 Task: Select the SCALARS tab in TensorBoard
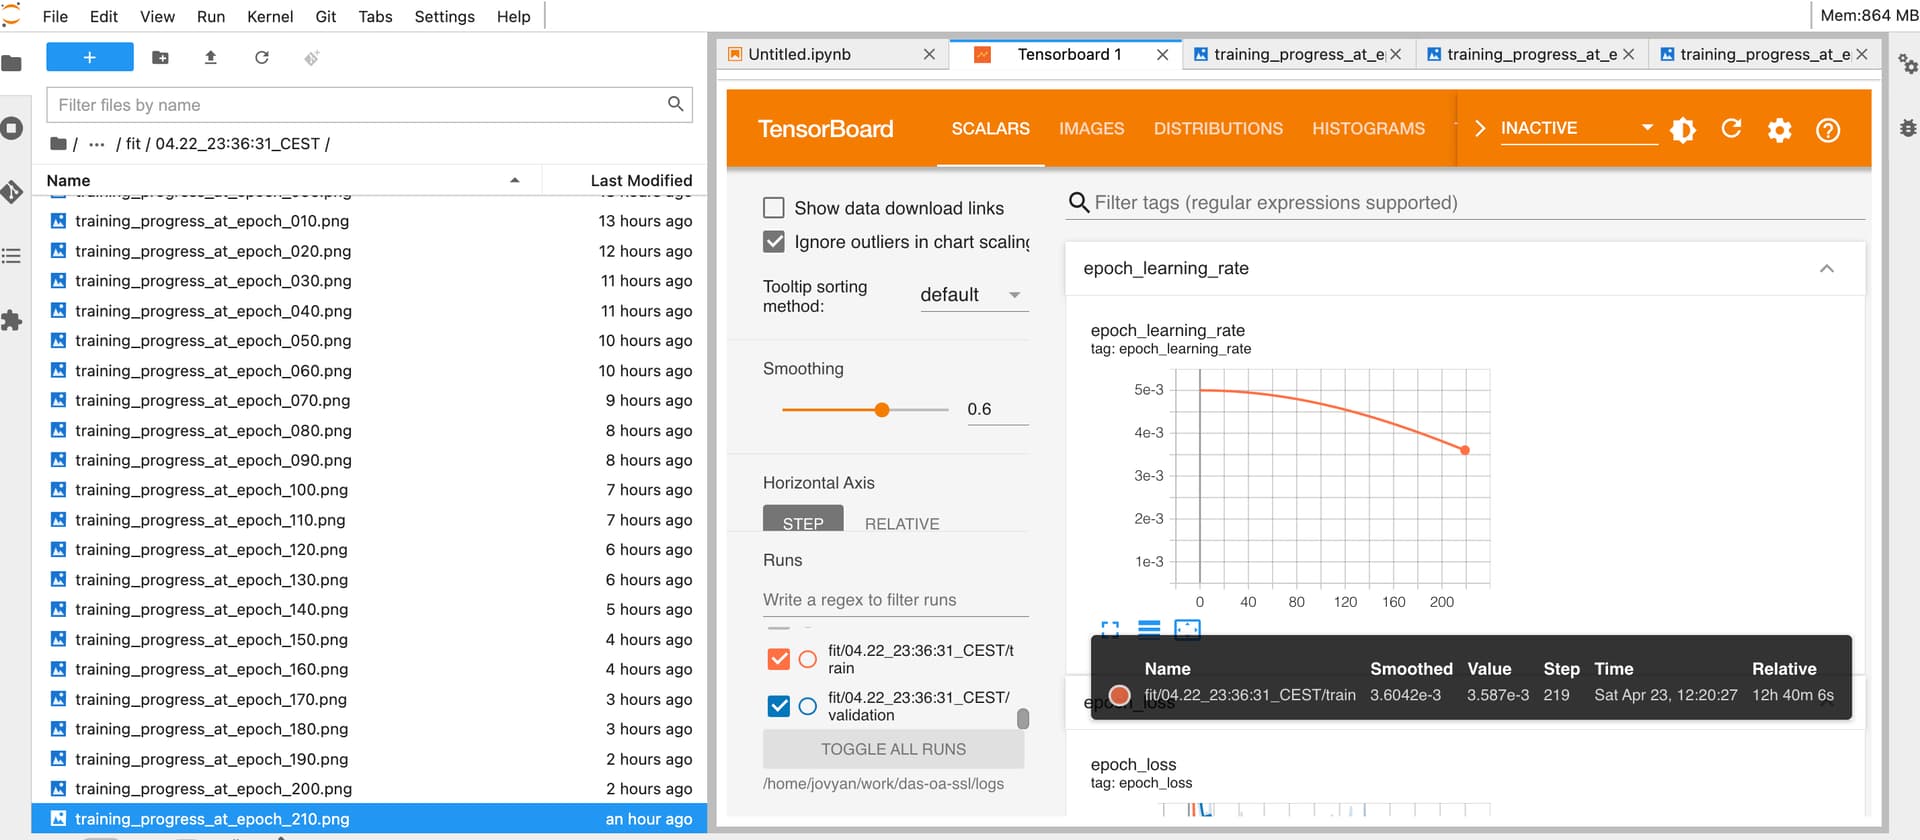[x=991, y=129]
